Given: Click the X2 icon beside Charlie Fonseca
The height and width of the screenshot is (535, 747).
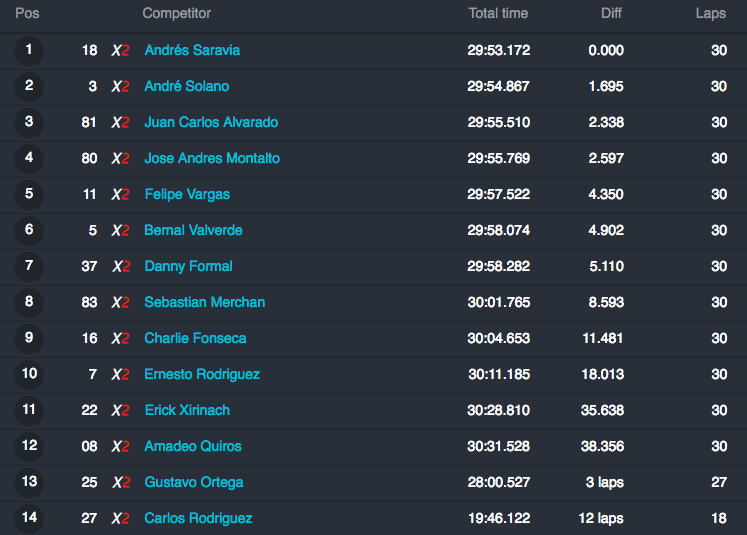Looking at the screenshot, I should 121,338.
